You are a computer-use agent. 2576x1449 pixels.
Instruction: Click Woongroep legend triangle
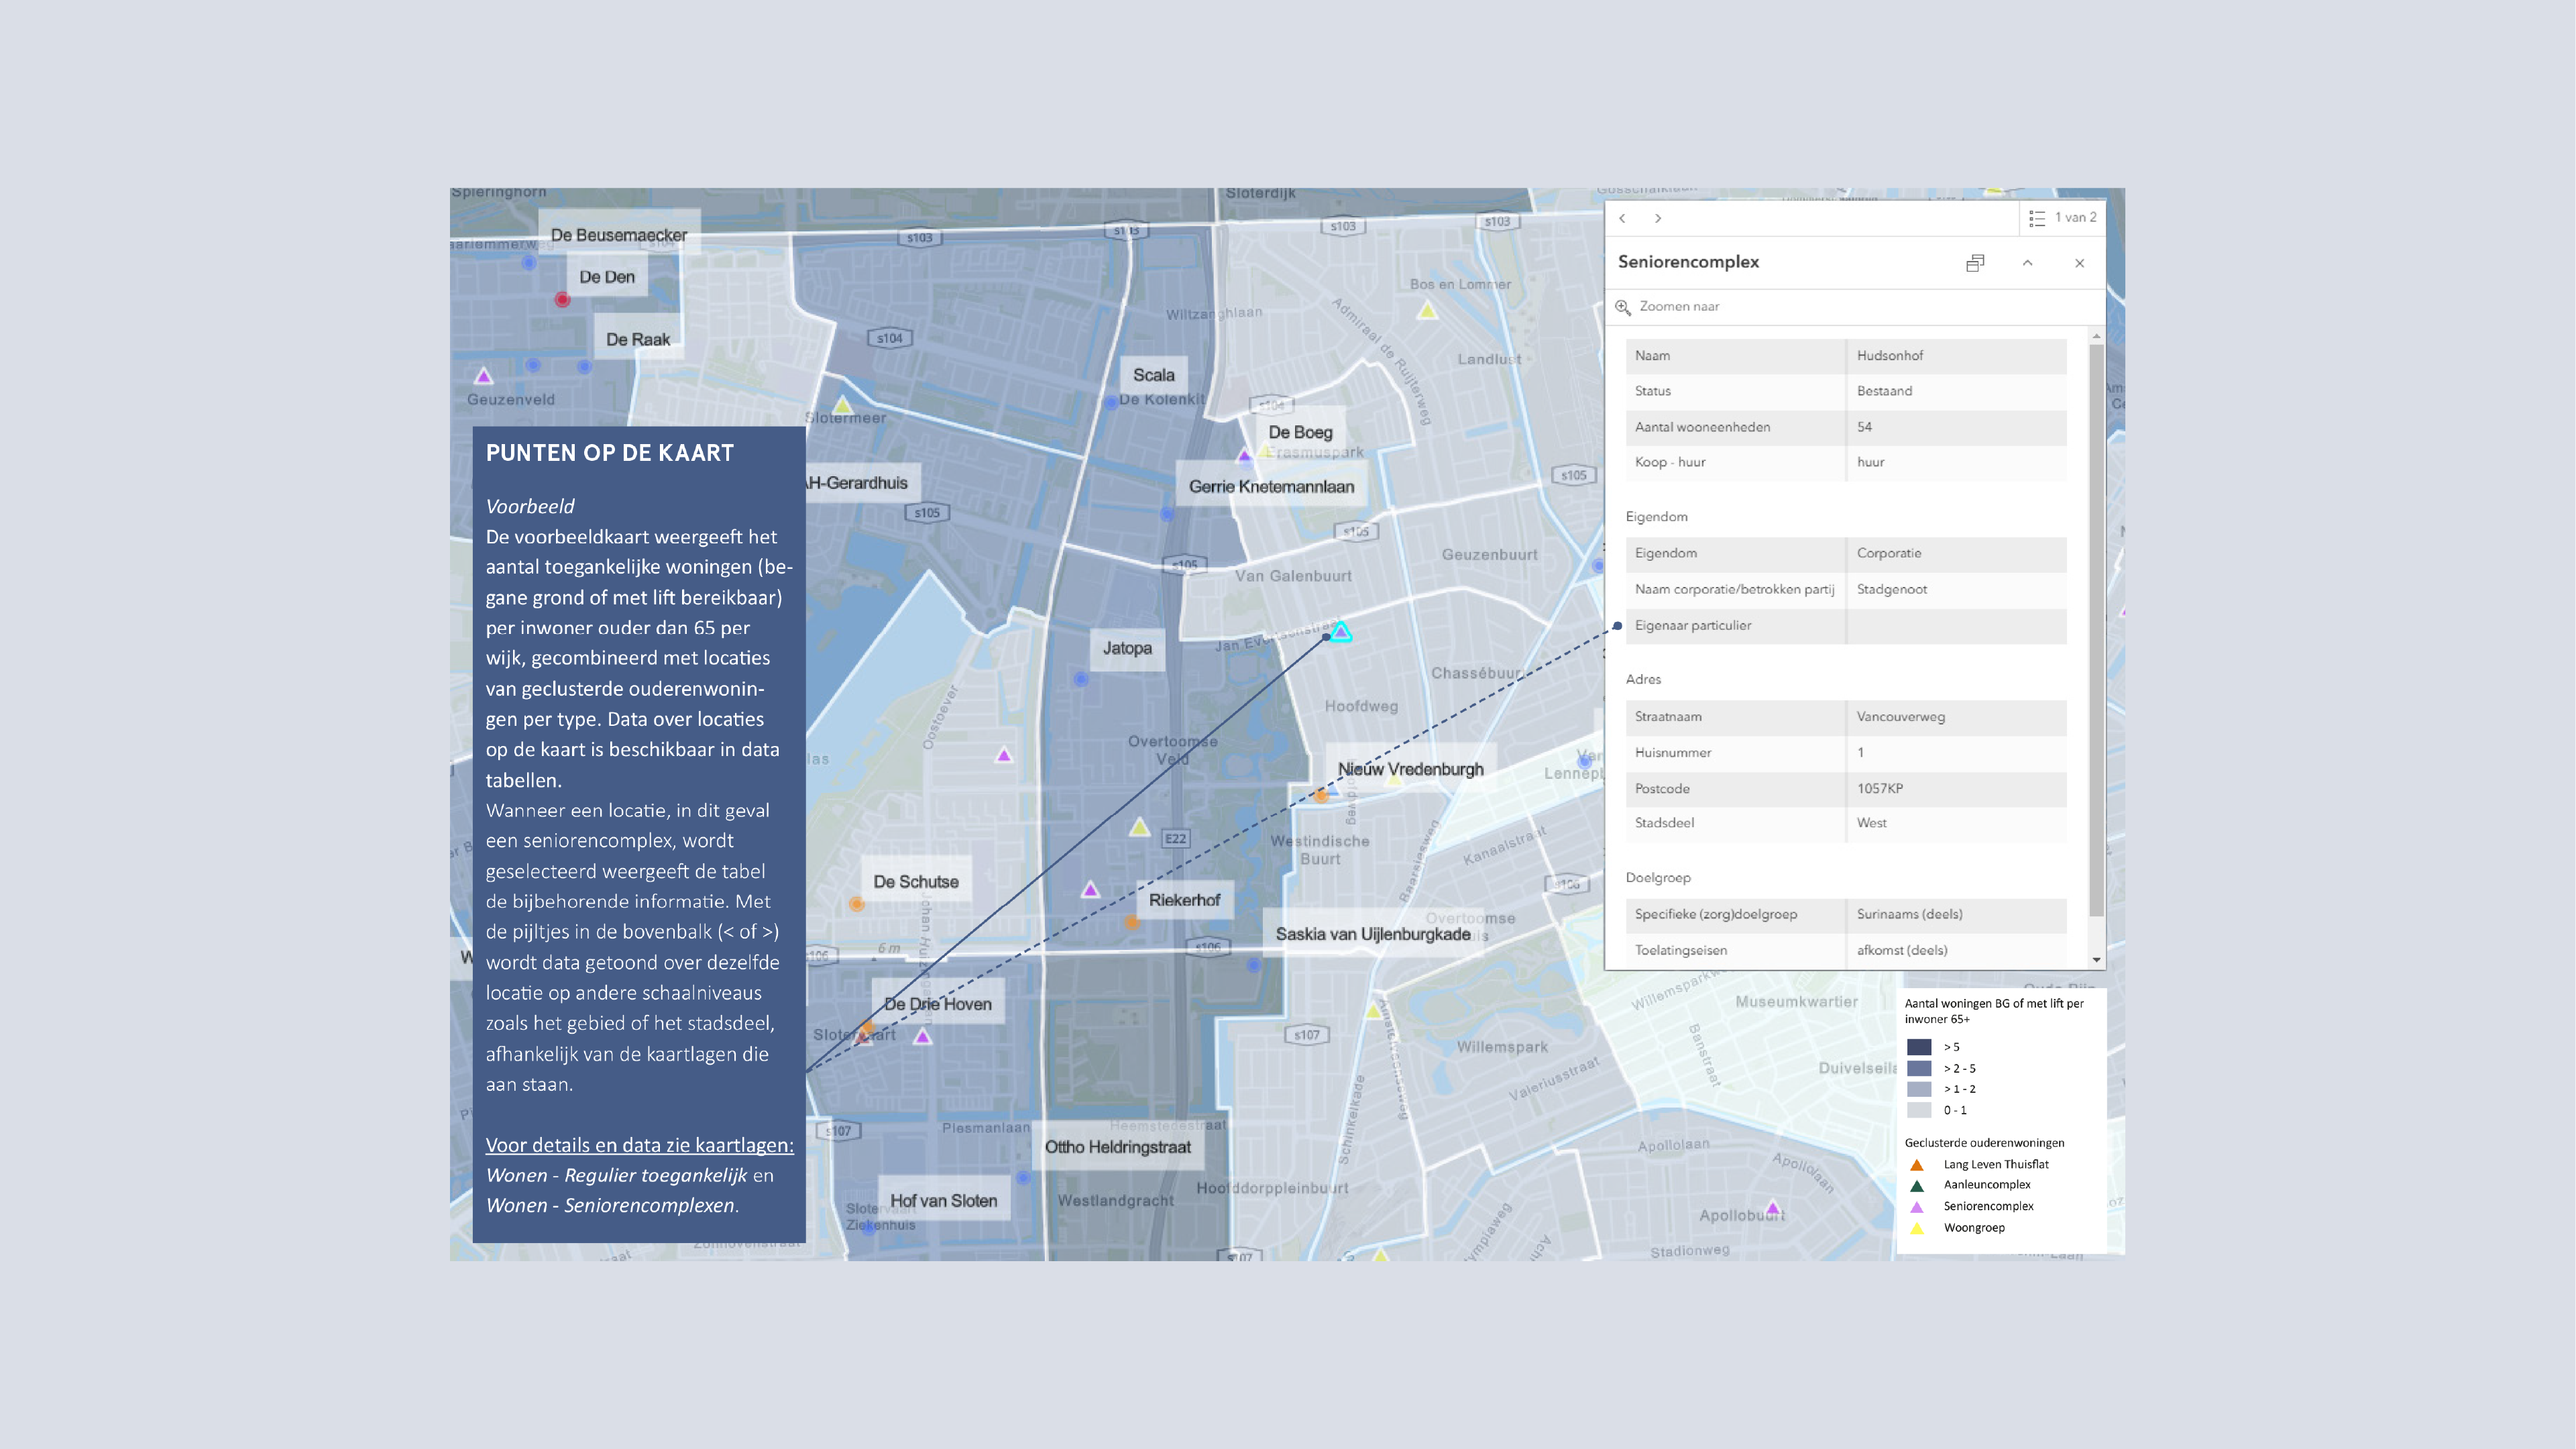(x=1917, y=1228)
